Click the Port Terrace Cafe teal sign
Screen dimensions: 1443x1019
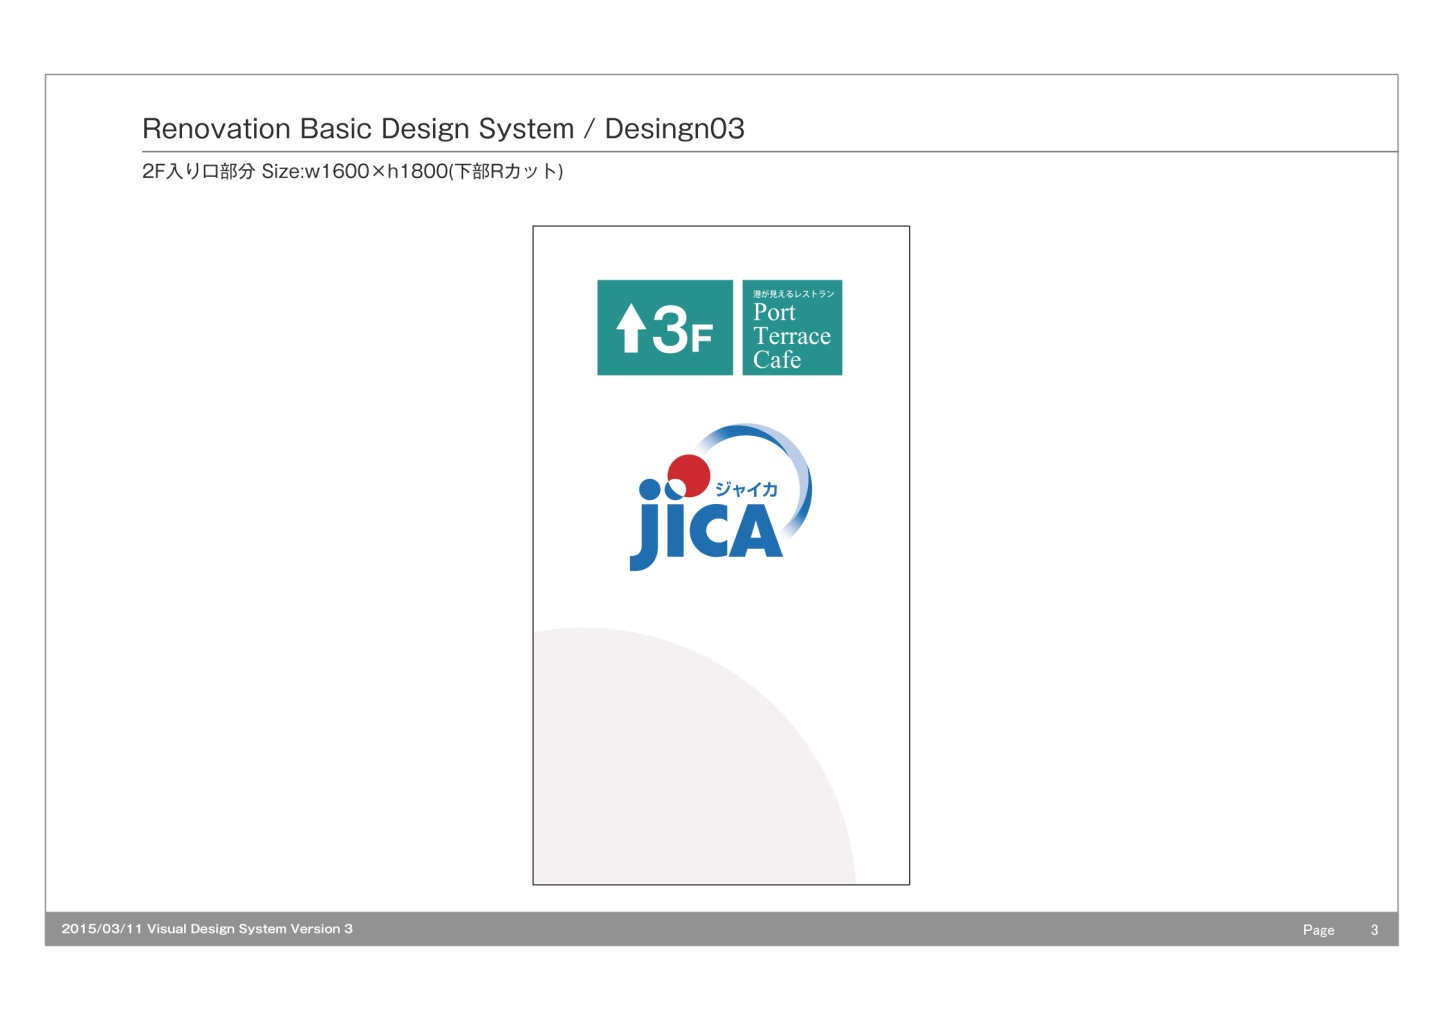click(x=792, y=328)
